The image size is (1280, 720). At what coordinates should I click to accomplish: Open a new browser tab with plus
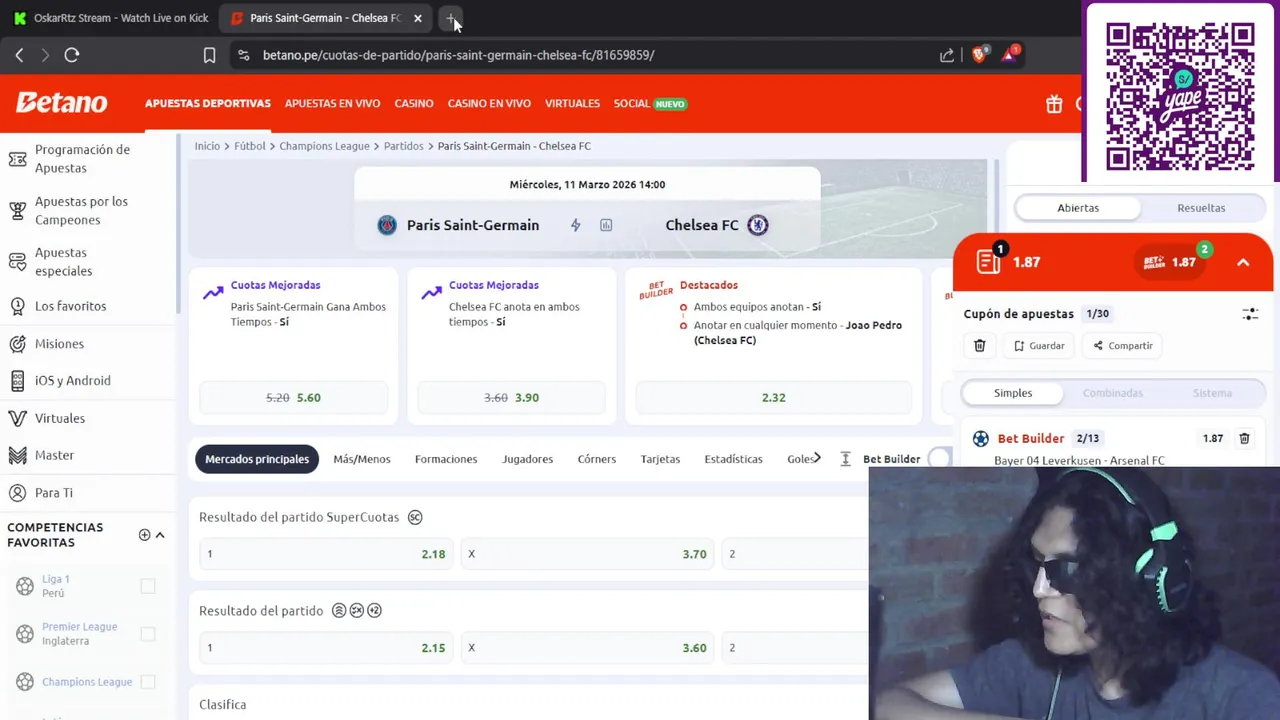pyautogui.click(x=452, y=18)
